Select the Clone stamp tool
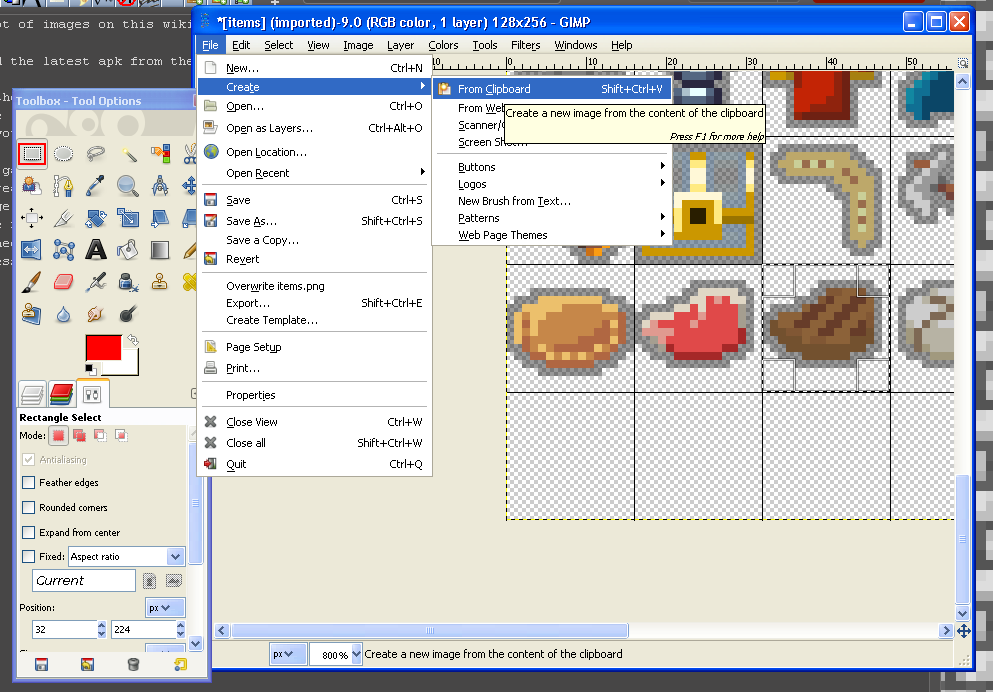Image resolution: width=993 pixels, height=692 pixels. [160, 282]
